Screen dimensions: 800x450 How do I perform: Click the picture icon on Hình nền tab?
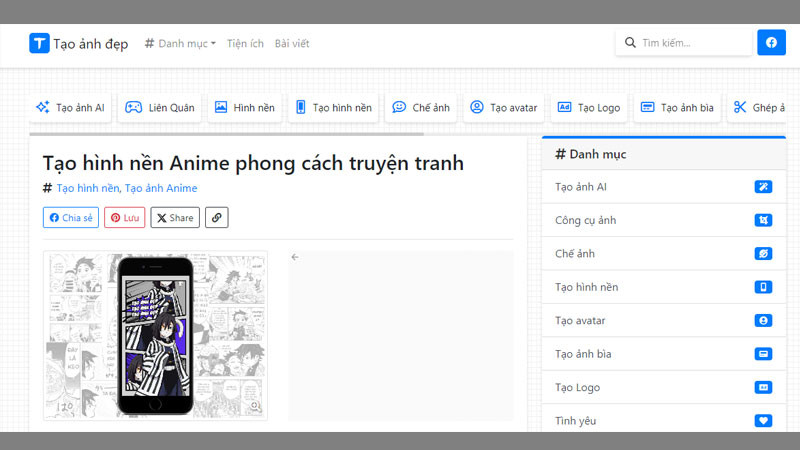[x=221, y=107]
